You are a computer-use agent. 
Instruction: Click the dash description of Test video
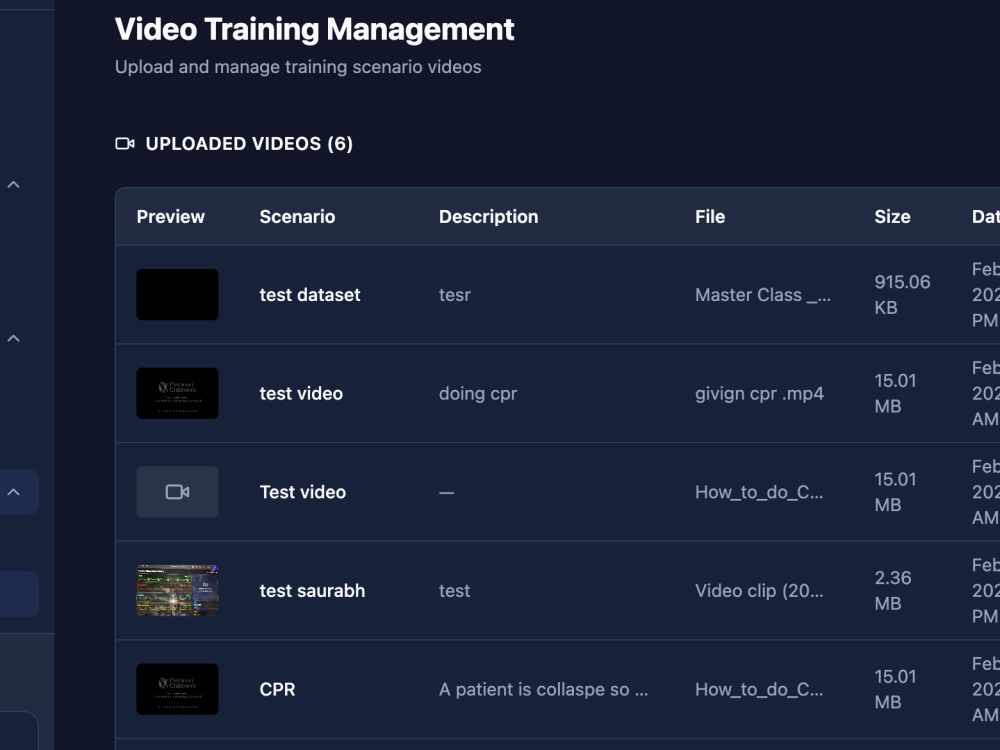(x=446, y=492)
